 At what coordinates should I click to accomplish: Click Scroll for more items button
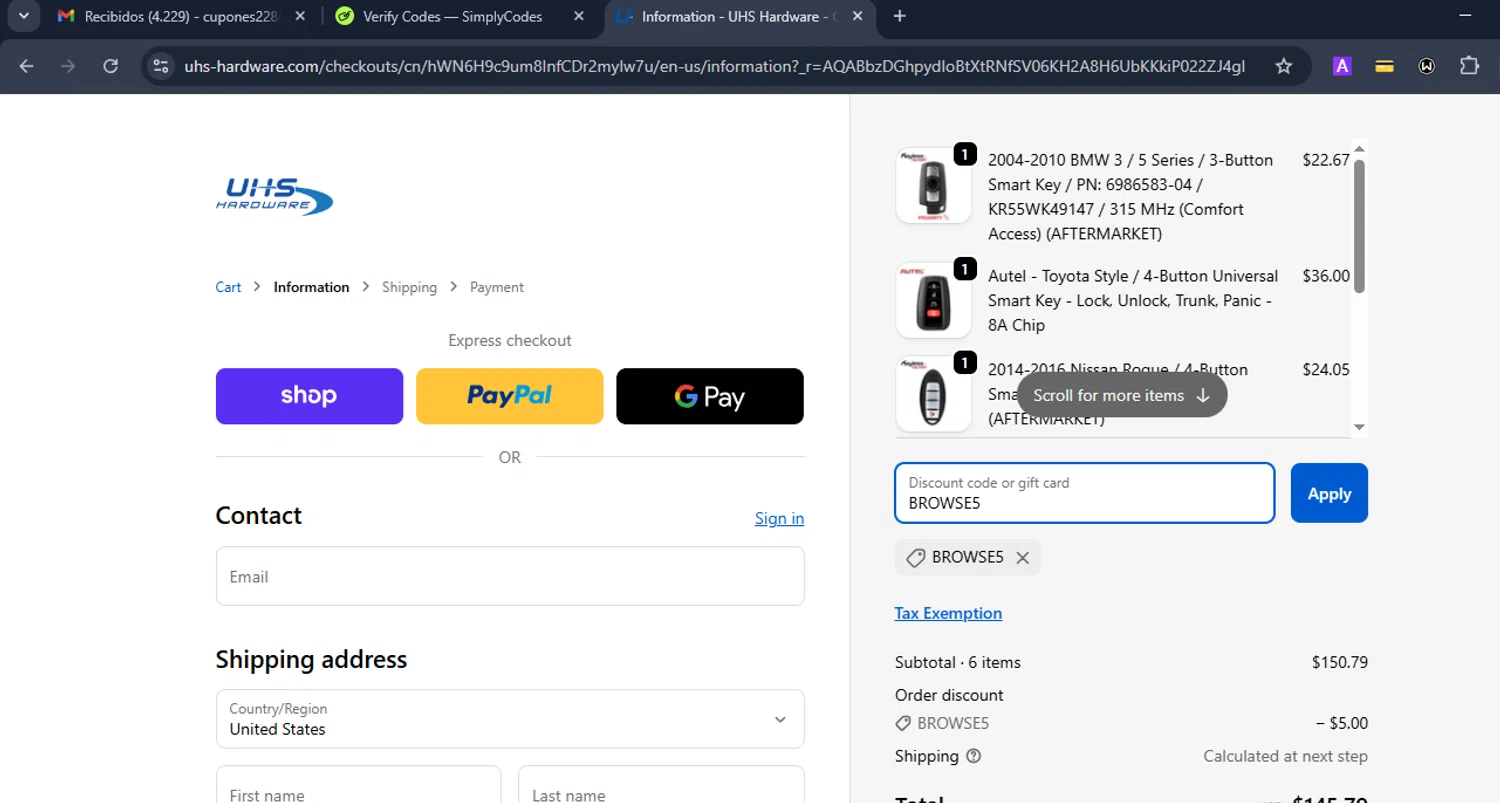click(x=1122, y=395)
